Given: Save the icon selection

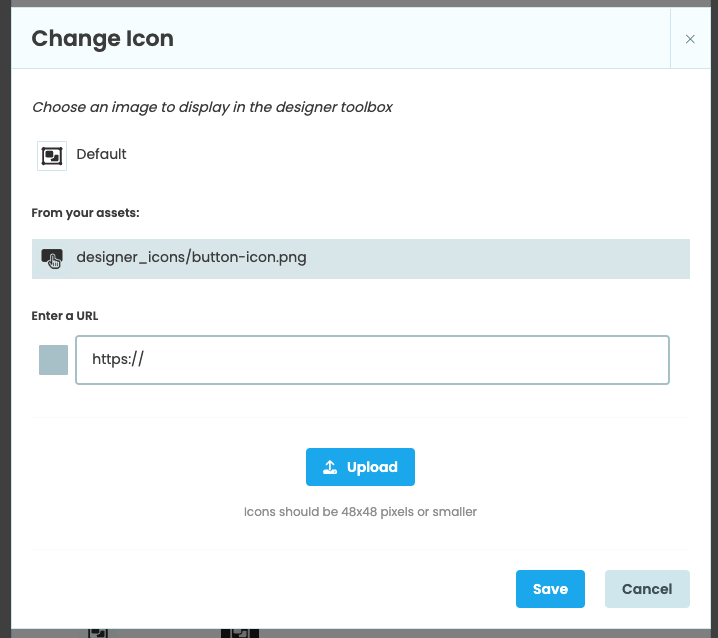Looking at the screenshot, I should tap(550, 589).
